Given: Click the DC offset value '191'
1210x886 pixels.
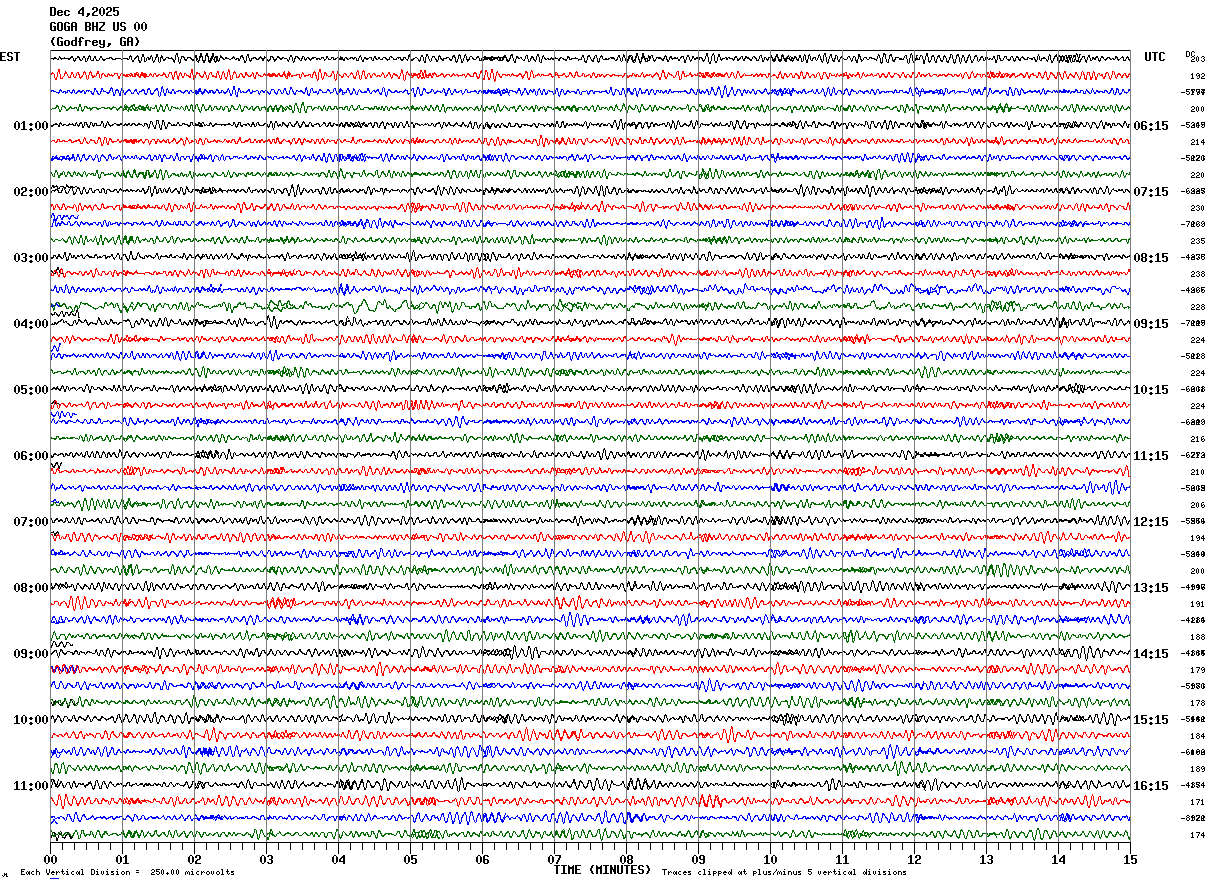Looking at the screenshot, I should pyautogui.click(x=1197, y=604).
